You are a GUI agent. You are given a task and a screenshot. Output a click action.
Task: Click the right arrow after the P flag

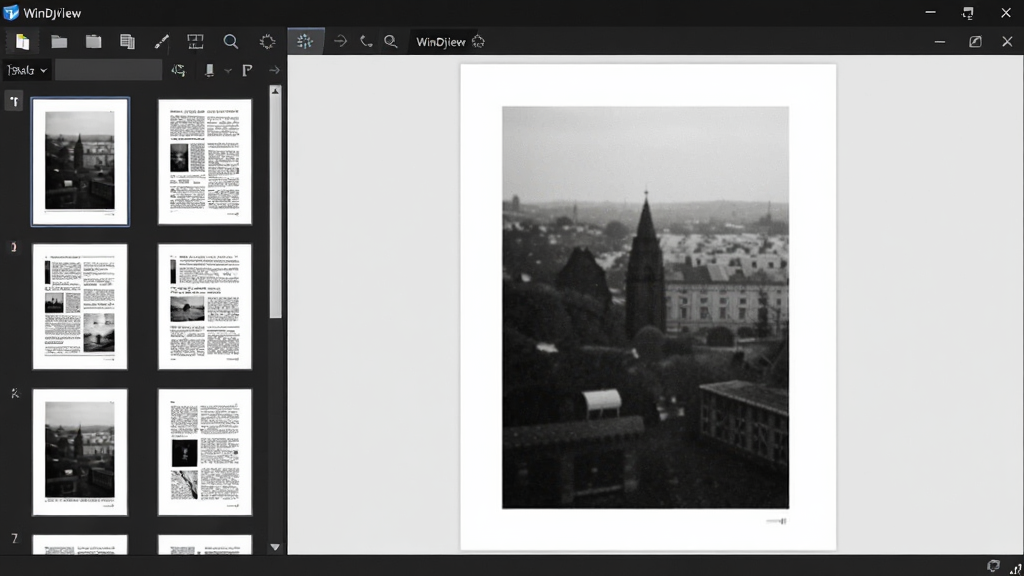tap(274, 70)
